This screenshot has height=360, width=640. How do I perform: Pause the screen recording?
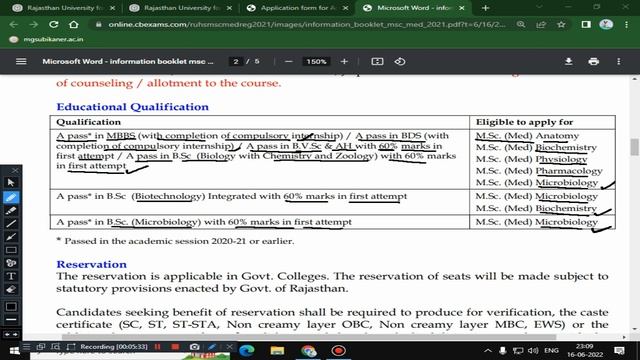click(158, 347)
